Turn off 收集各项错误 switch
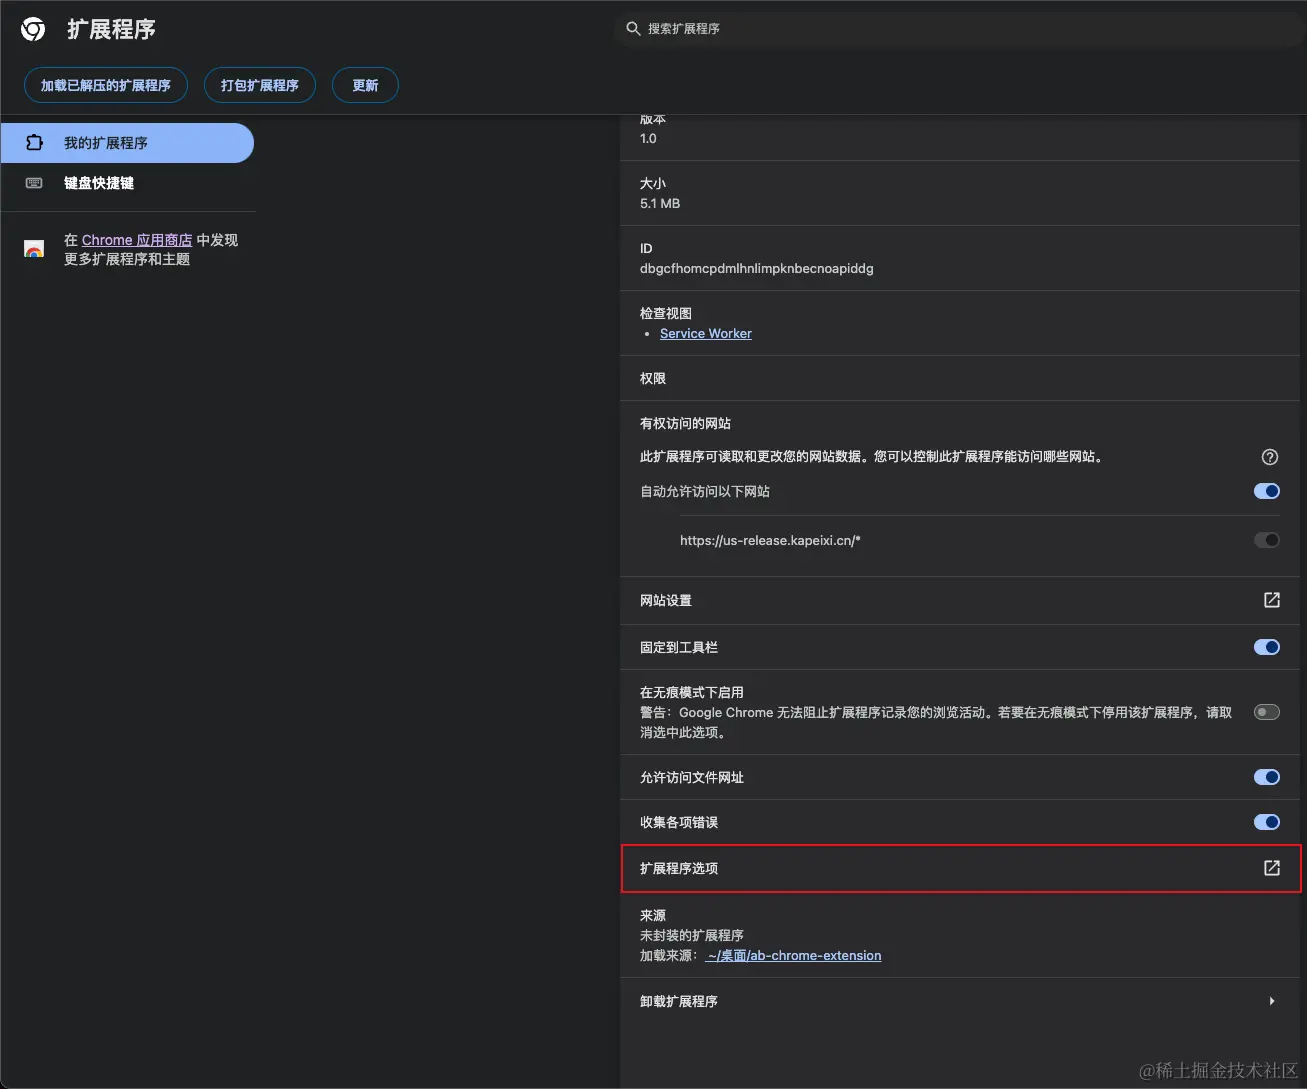 [x=1267, y=822]
